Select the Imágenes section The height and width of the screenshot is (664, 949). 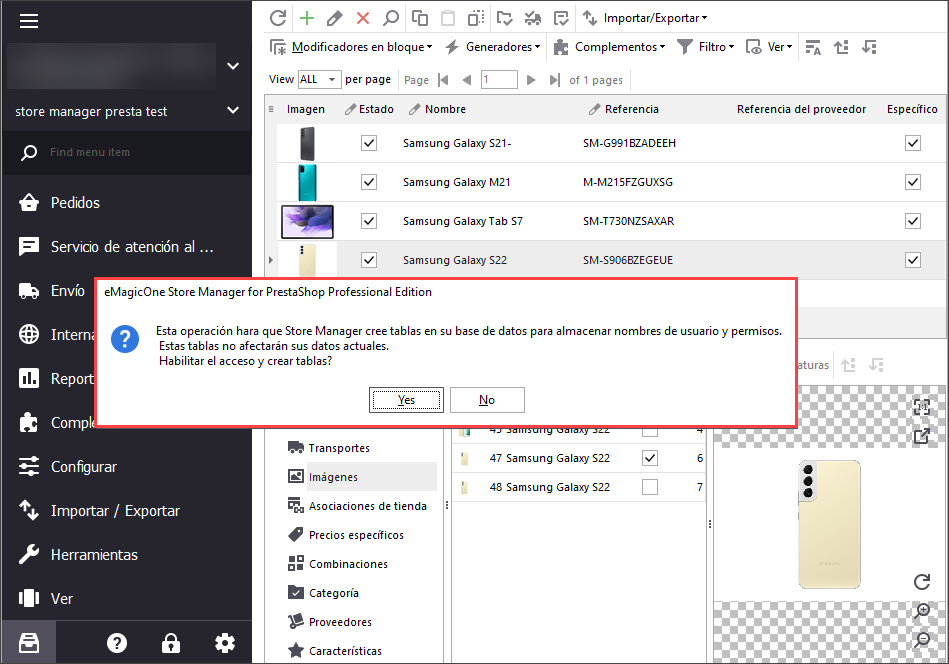coord(361,477)
